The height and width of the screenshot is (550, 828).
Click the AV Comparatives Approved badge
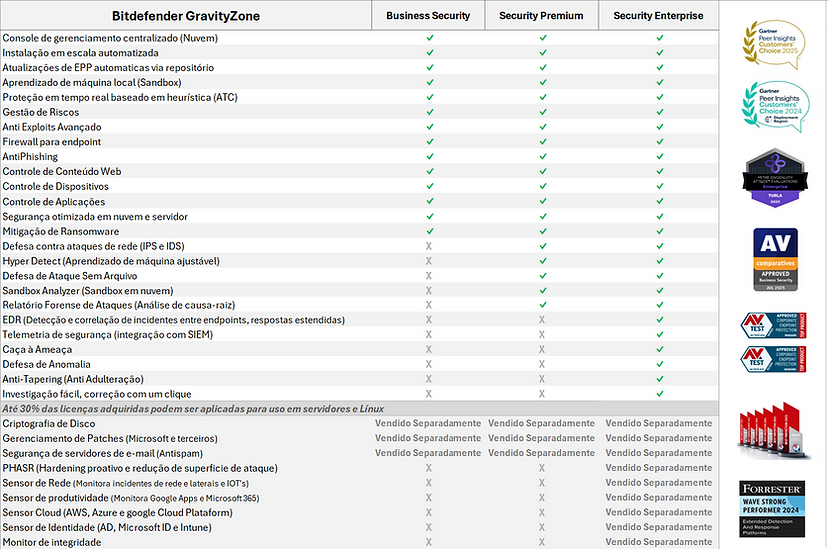pyautogui.click(x=775, y=260)
